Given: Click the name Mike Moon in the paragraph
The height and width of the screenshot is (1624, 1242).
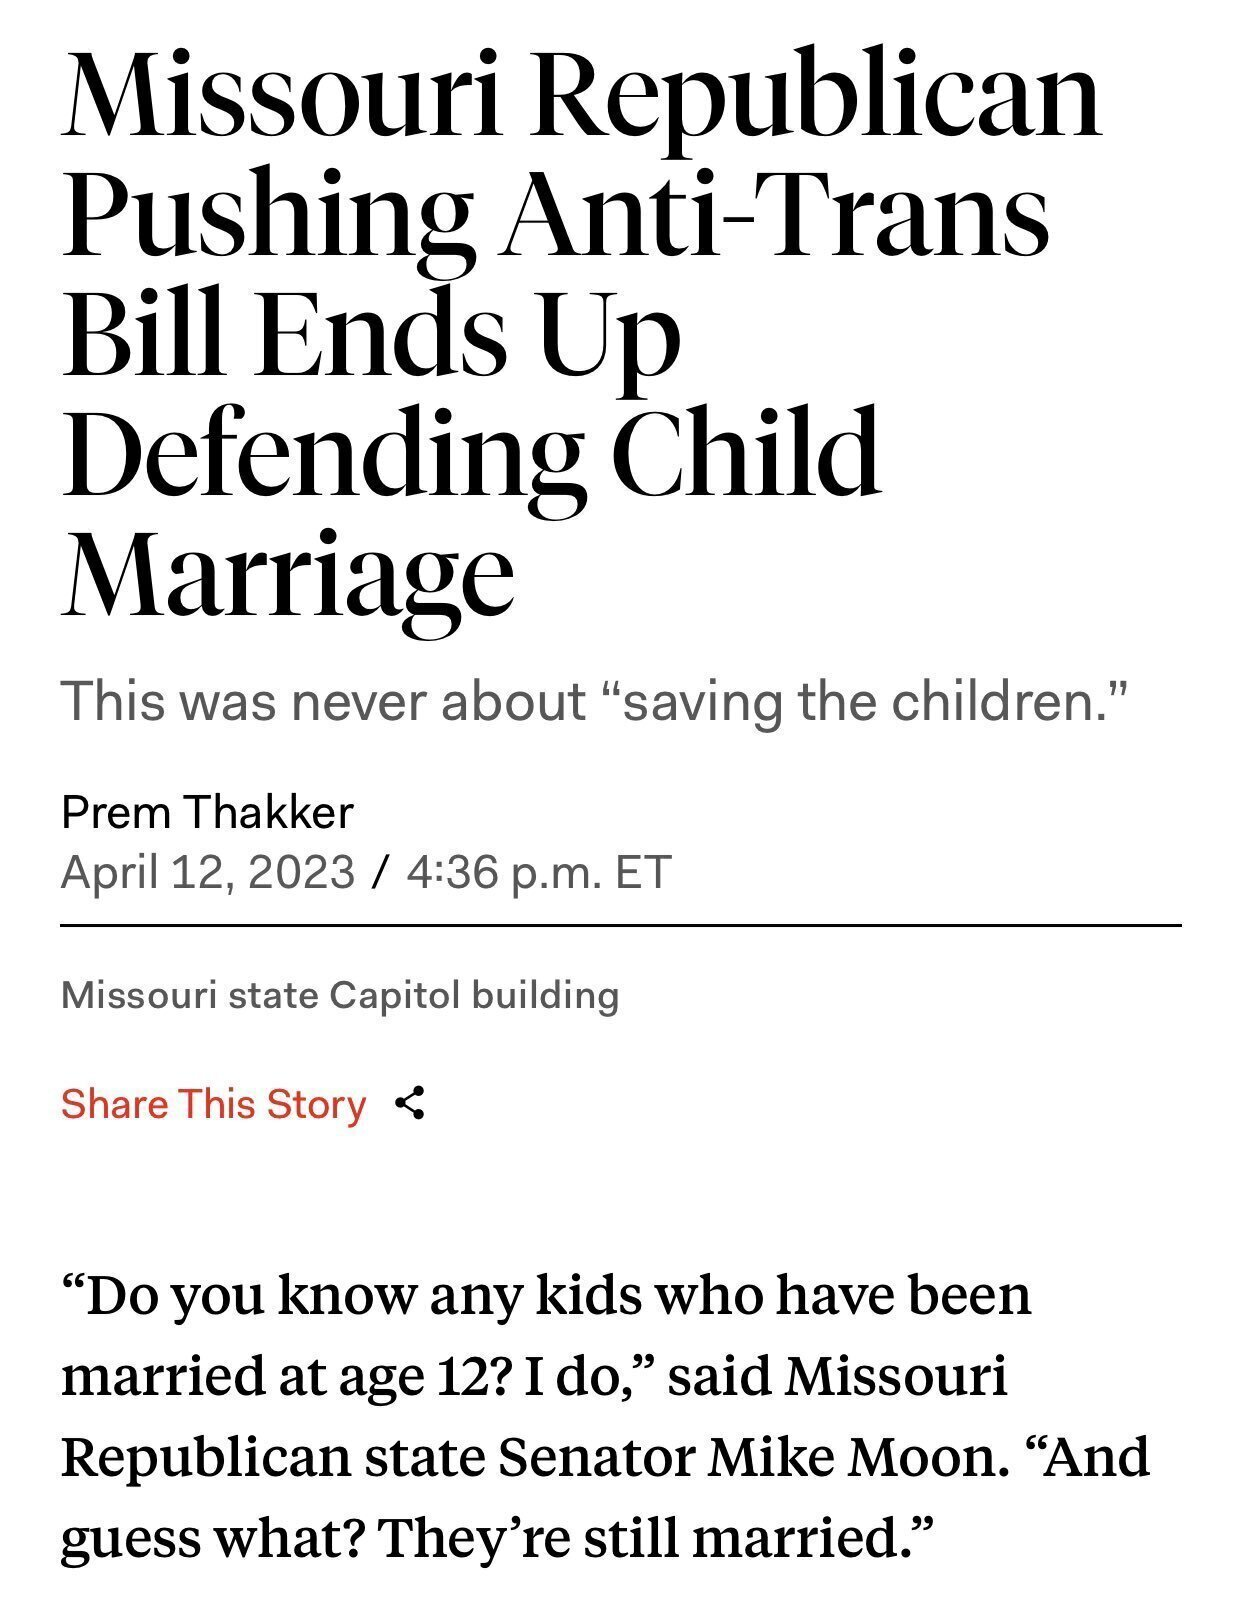Looking at the screenshot, I should point(852,1458).
